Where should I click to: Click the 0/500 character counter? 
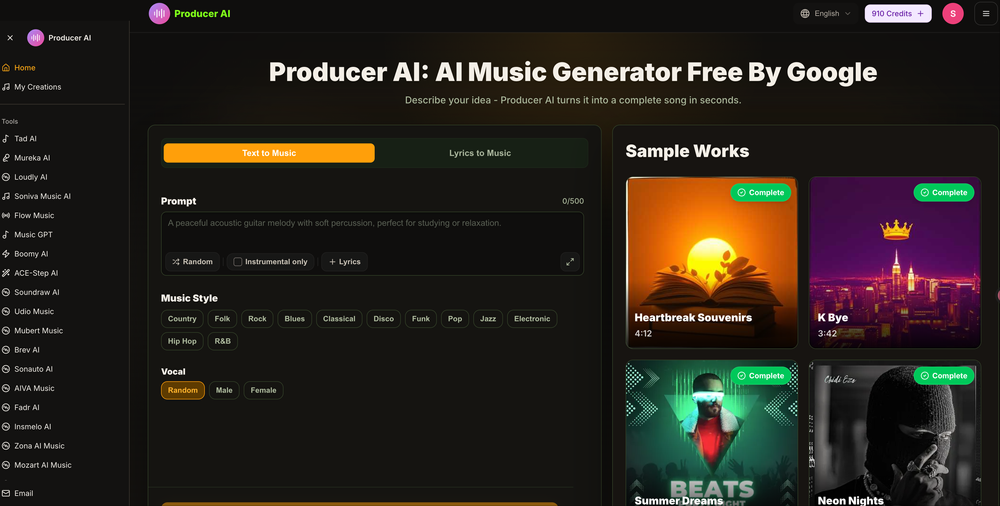[573, 201]
